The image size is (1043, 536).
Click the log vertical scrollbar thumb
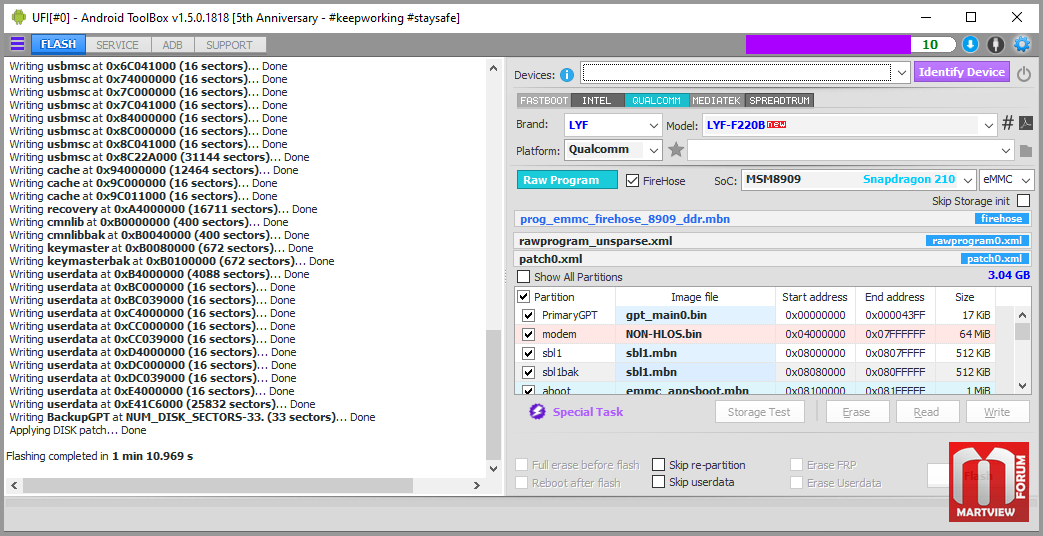[493, 393]
